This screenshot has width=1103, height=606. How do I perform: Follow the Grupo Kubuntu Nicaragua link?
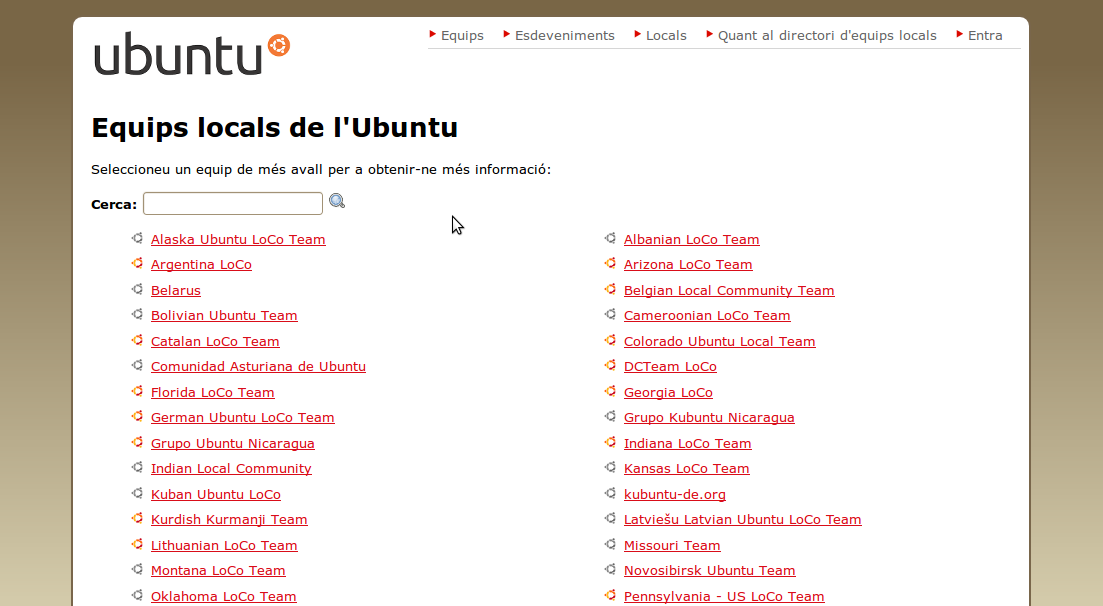click(709, 417)
